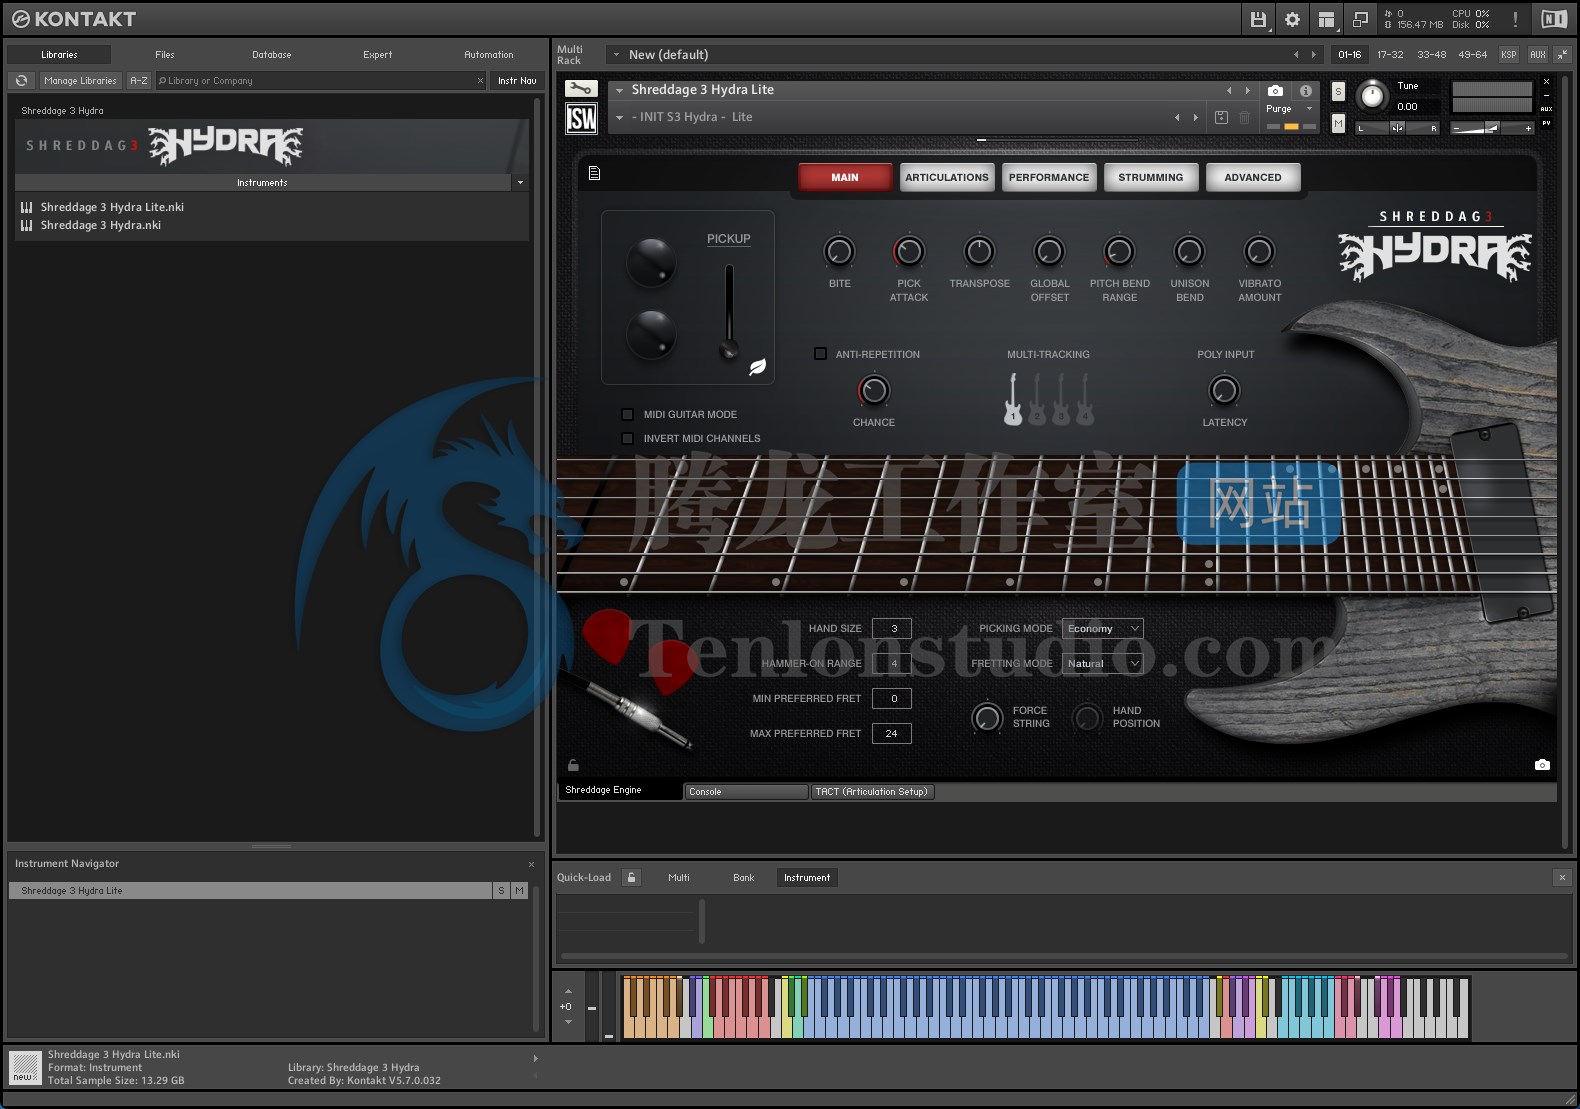Minimize all rack instruments icon
Viewport: 1580px width, 1109px height.
click(x=1561, y=55)
